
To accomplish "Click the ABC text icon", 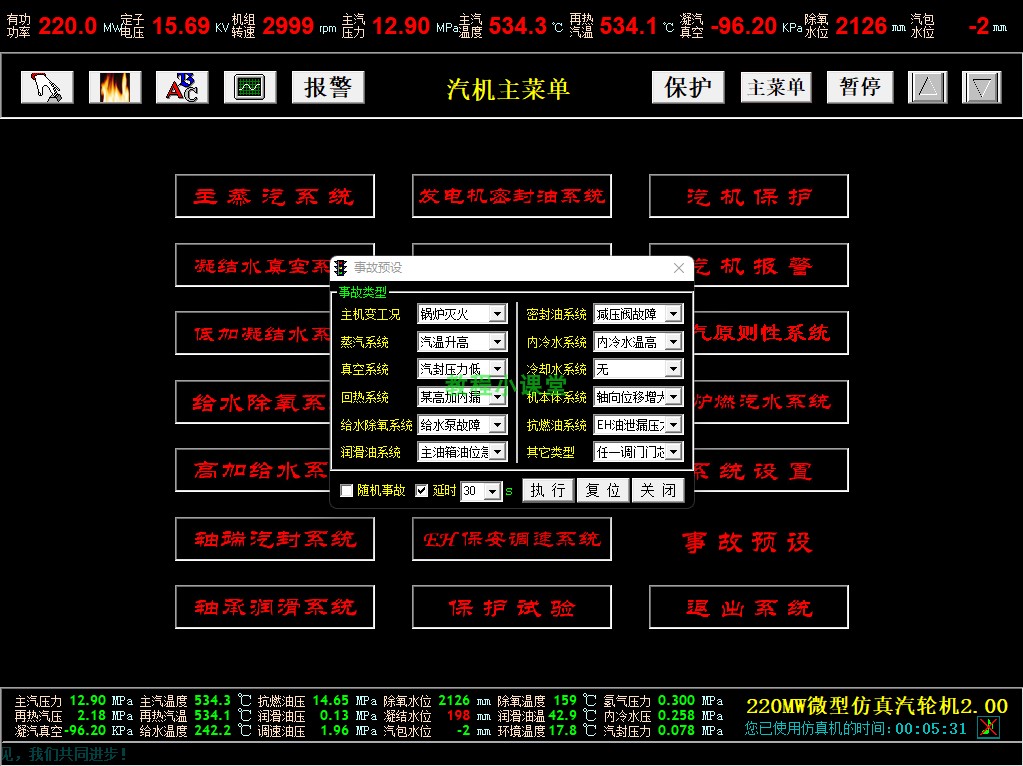I will 182,88.
